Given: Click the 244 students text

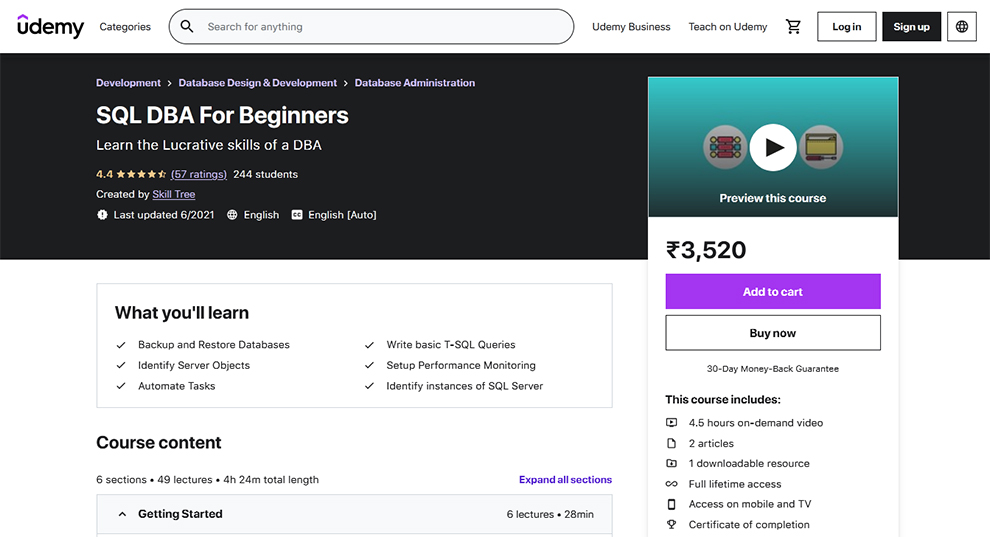Looking at the screenshot, I should pyautogui.click(x=265, y=174).
